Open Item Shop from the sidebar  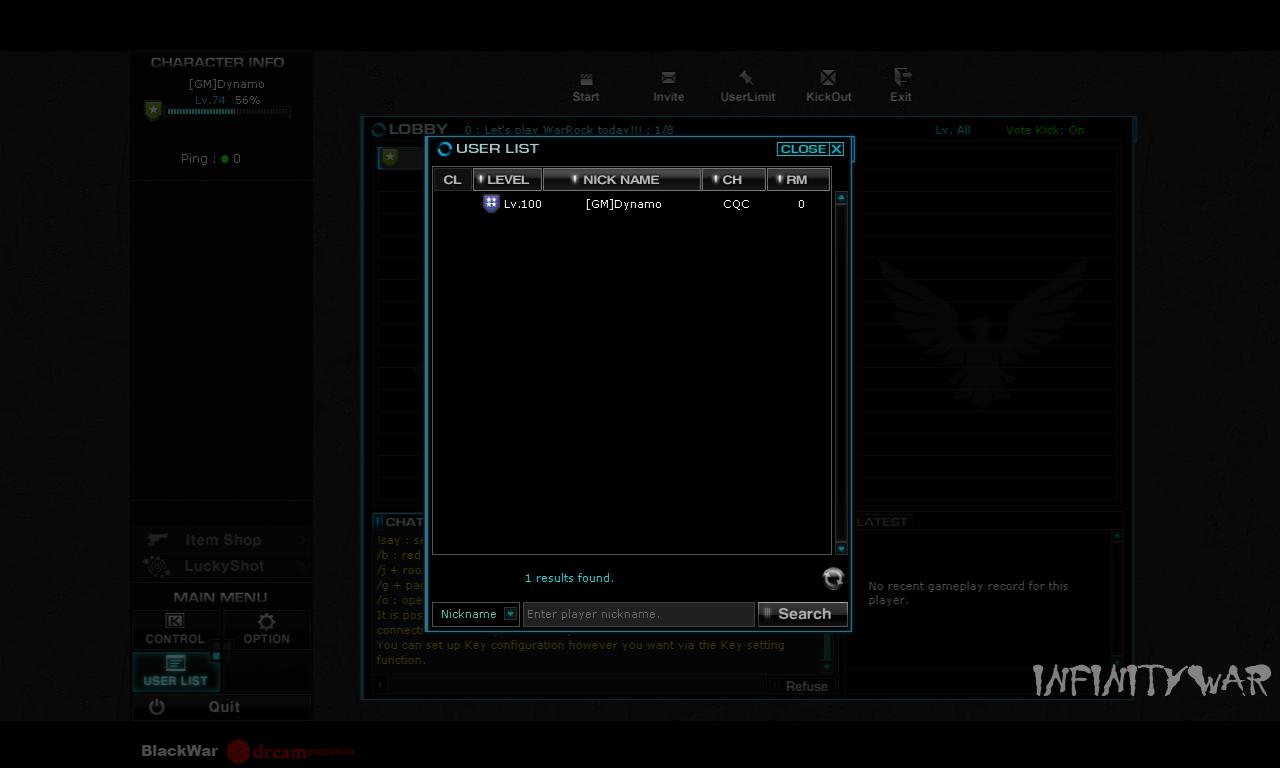(221, 540)
